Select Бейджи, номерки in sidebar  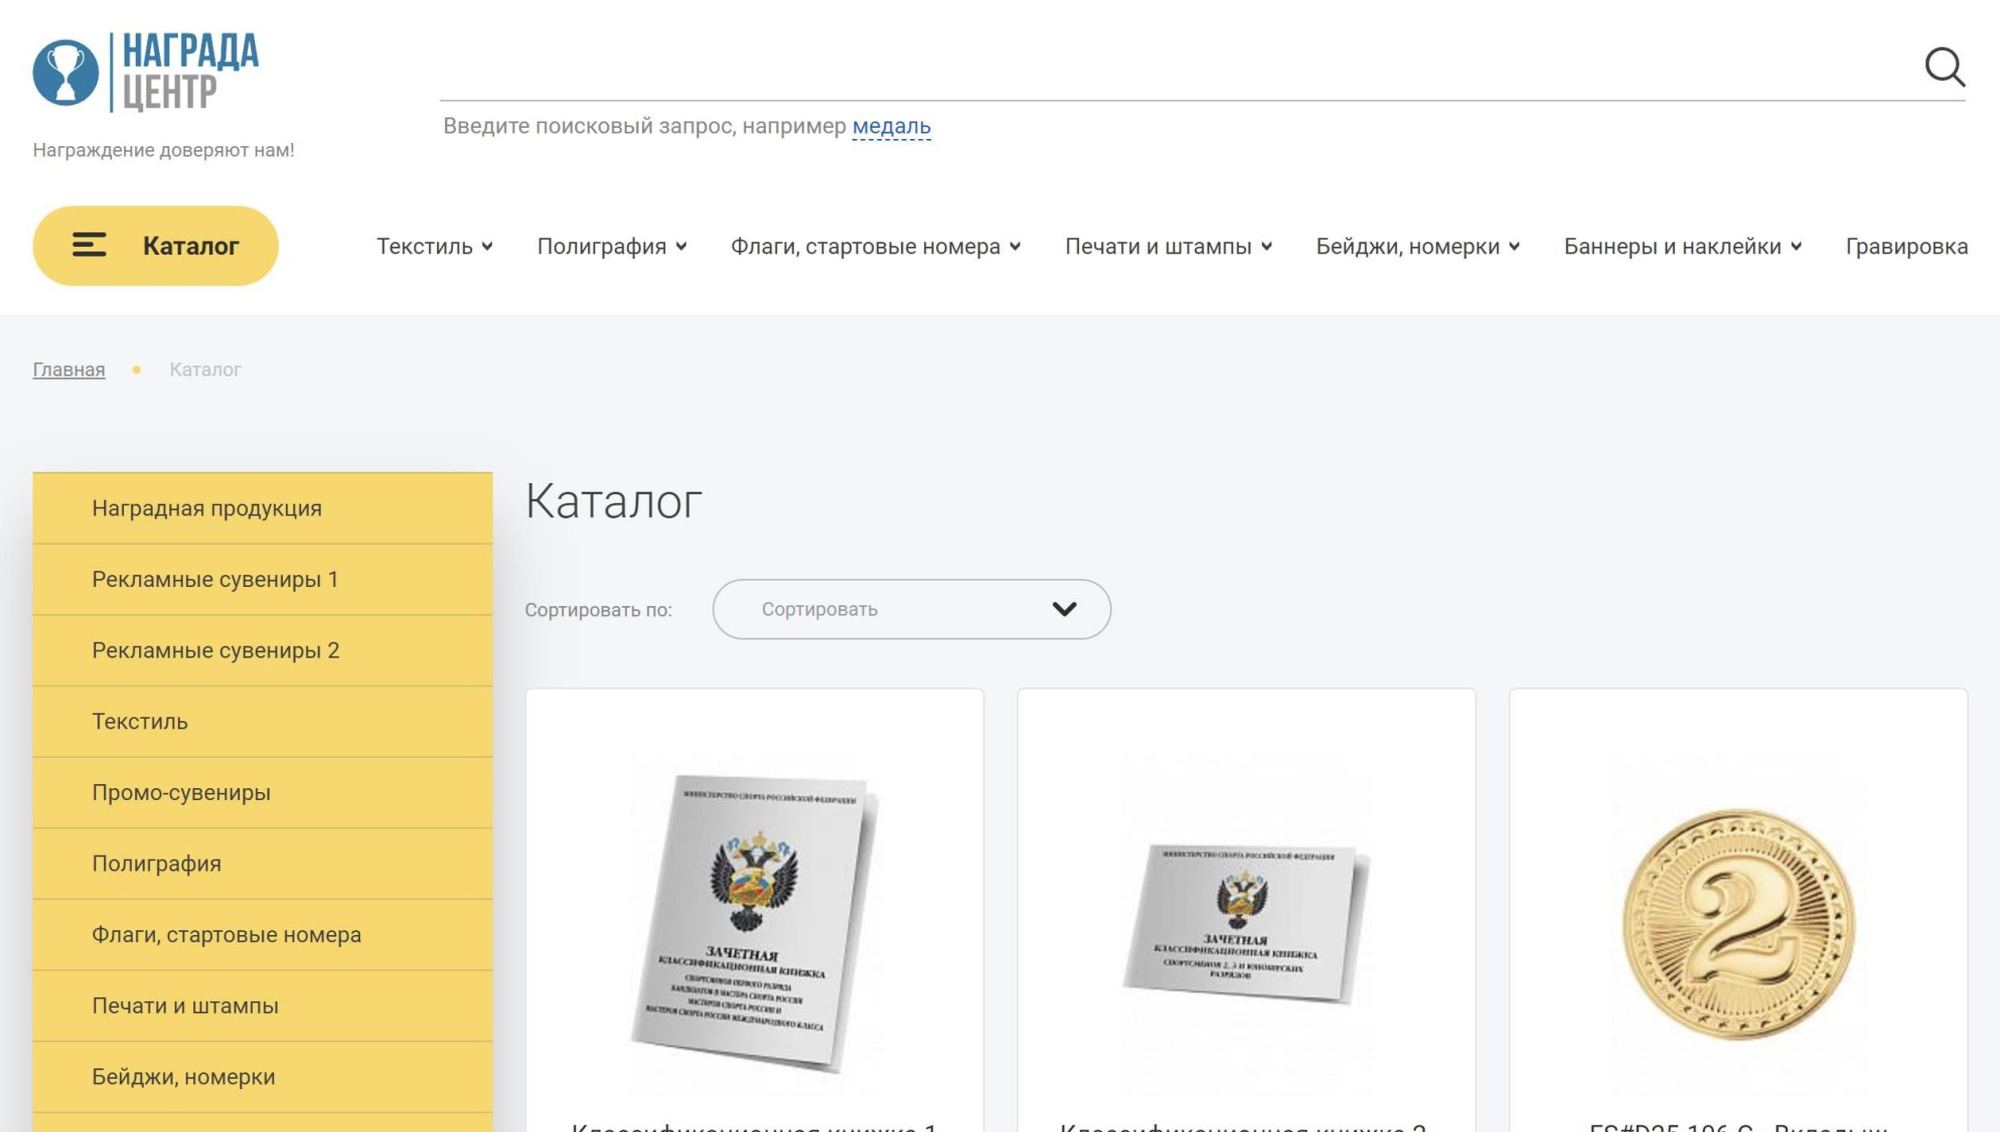263,1076
